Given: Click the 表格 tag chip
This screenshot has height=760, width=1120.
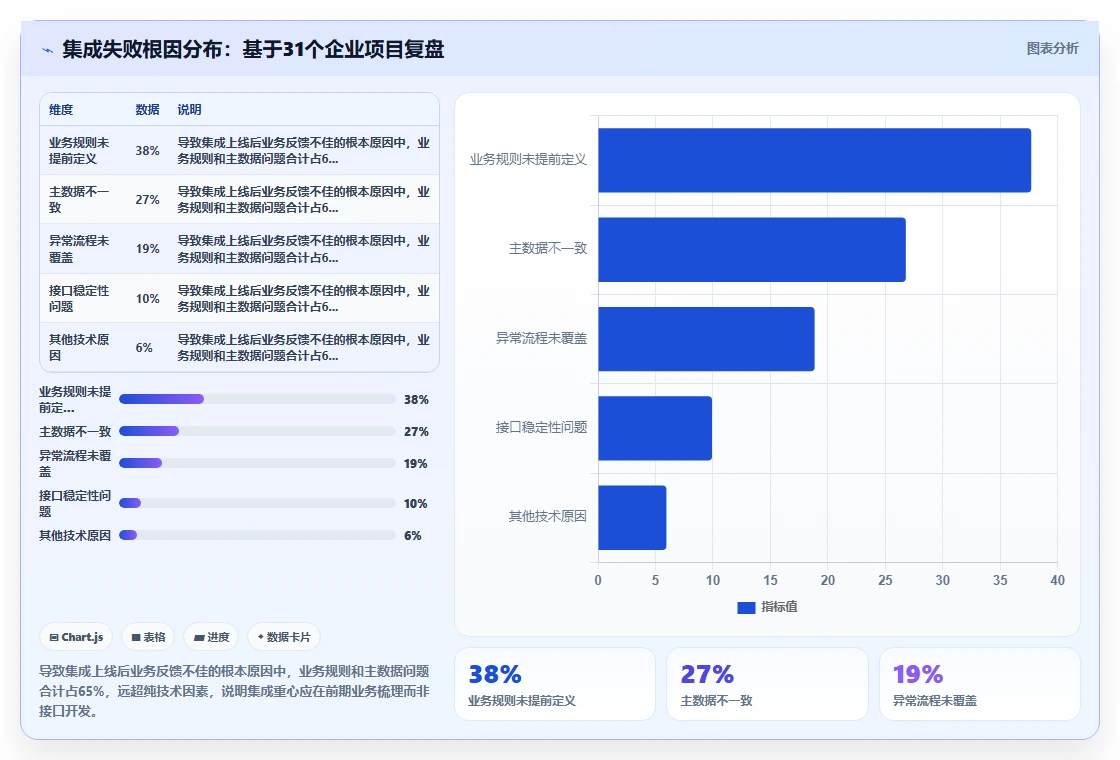Looking at the screenshot, I should click(x=149, y=637).
